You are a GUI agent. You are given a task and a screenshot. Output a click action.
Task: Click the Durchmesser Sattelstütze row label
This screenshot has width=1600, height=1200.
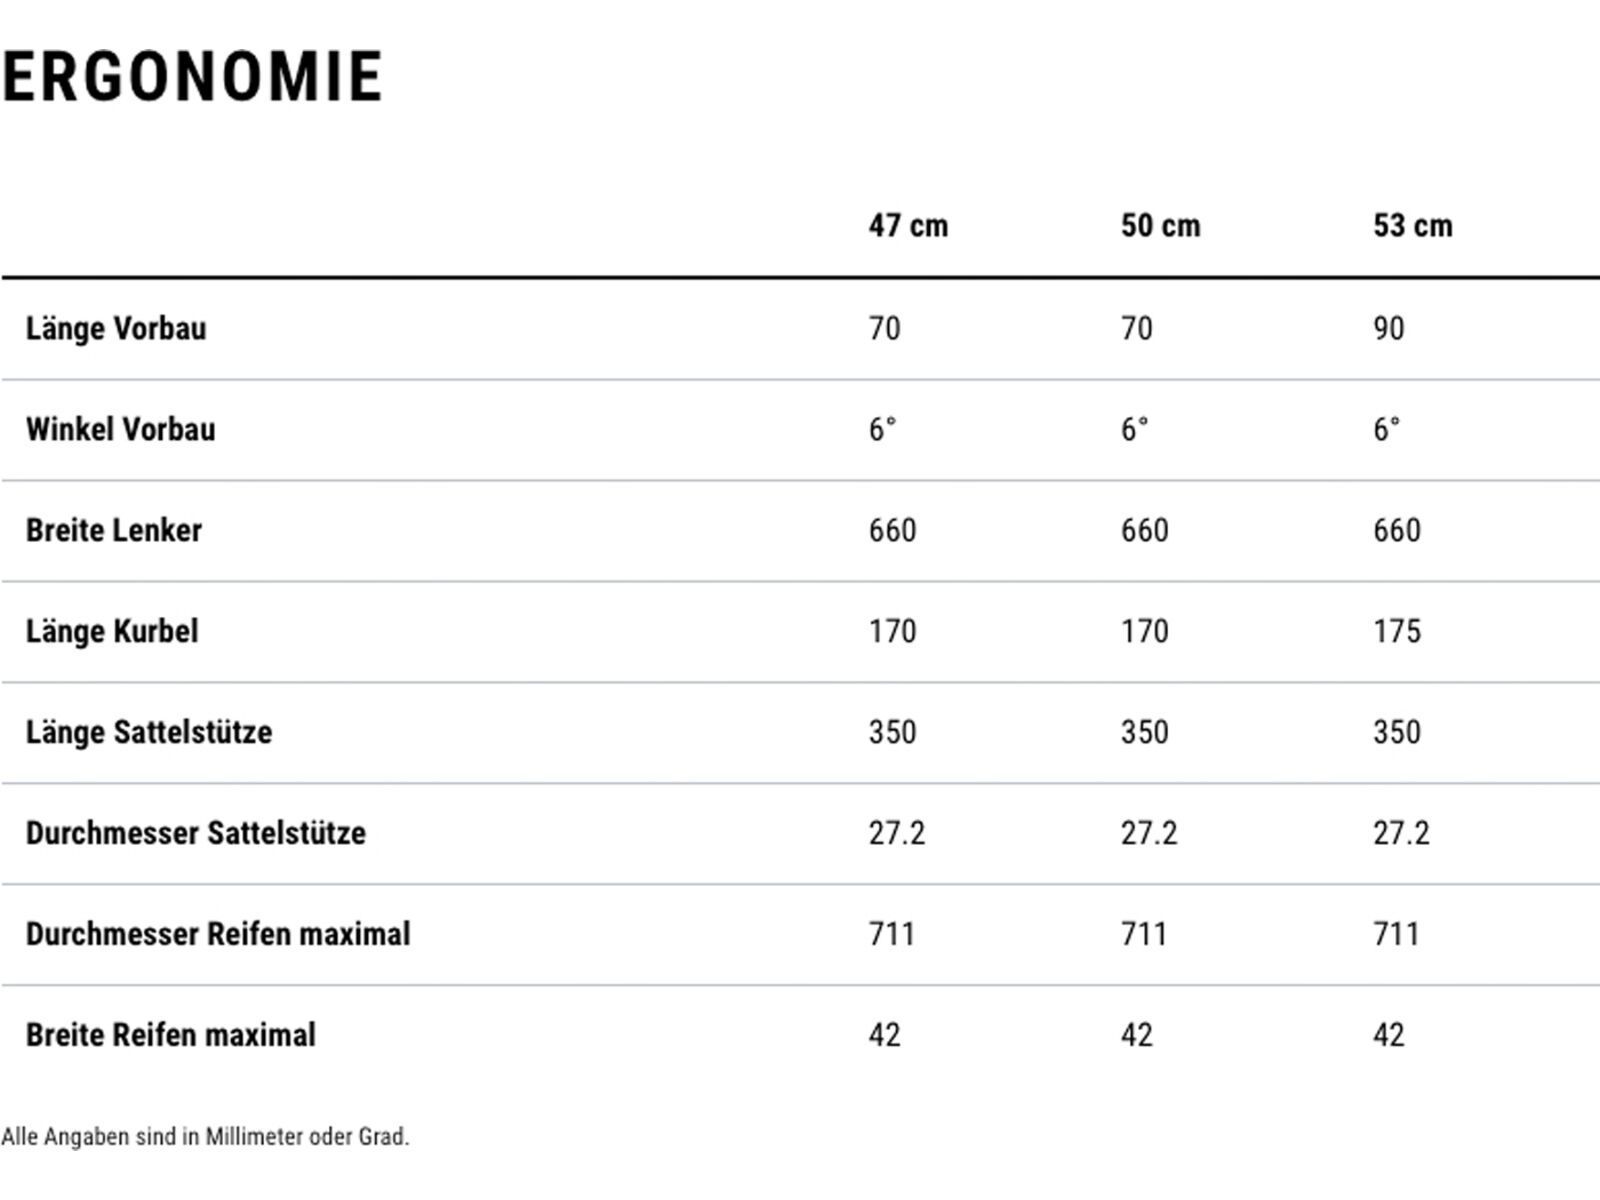pyautogui.click(x=196, y=834)
